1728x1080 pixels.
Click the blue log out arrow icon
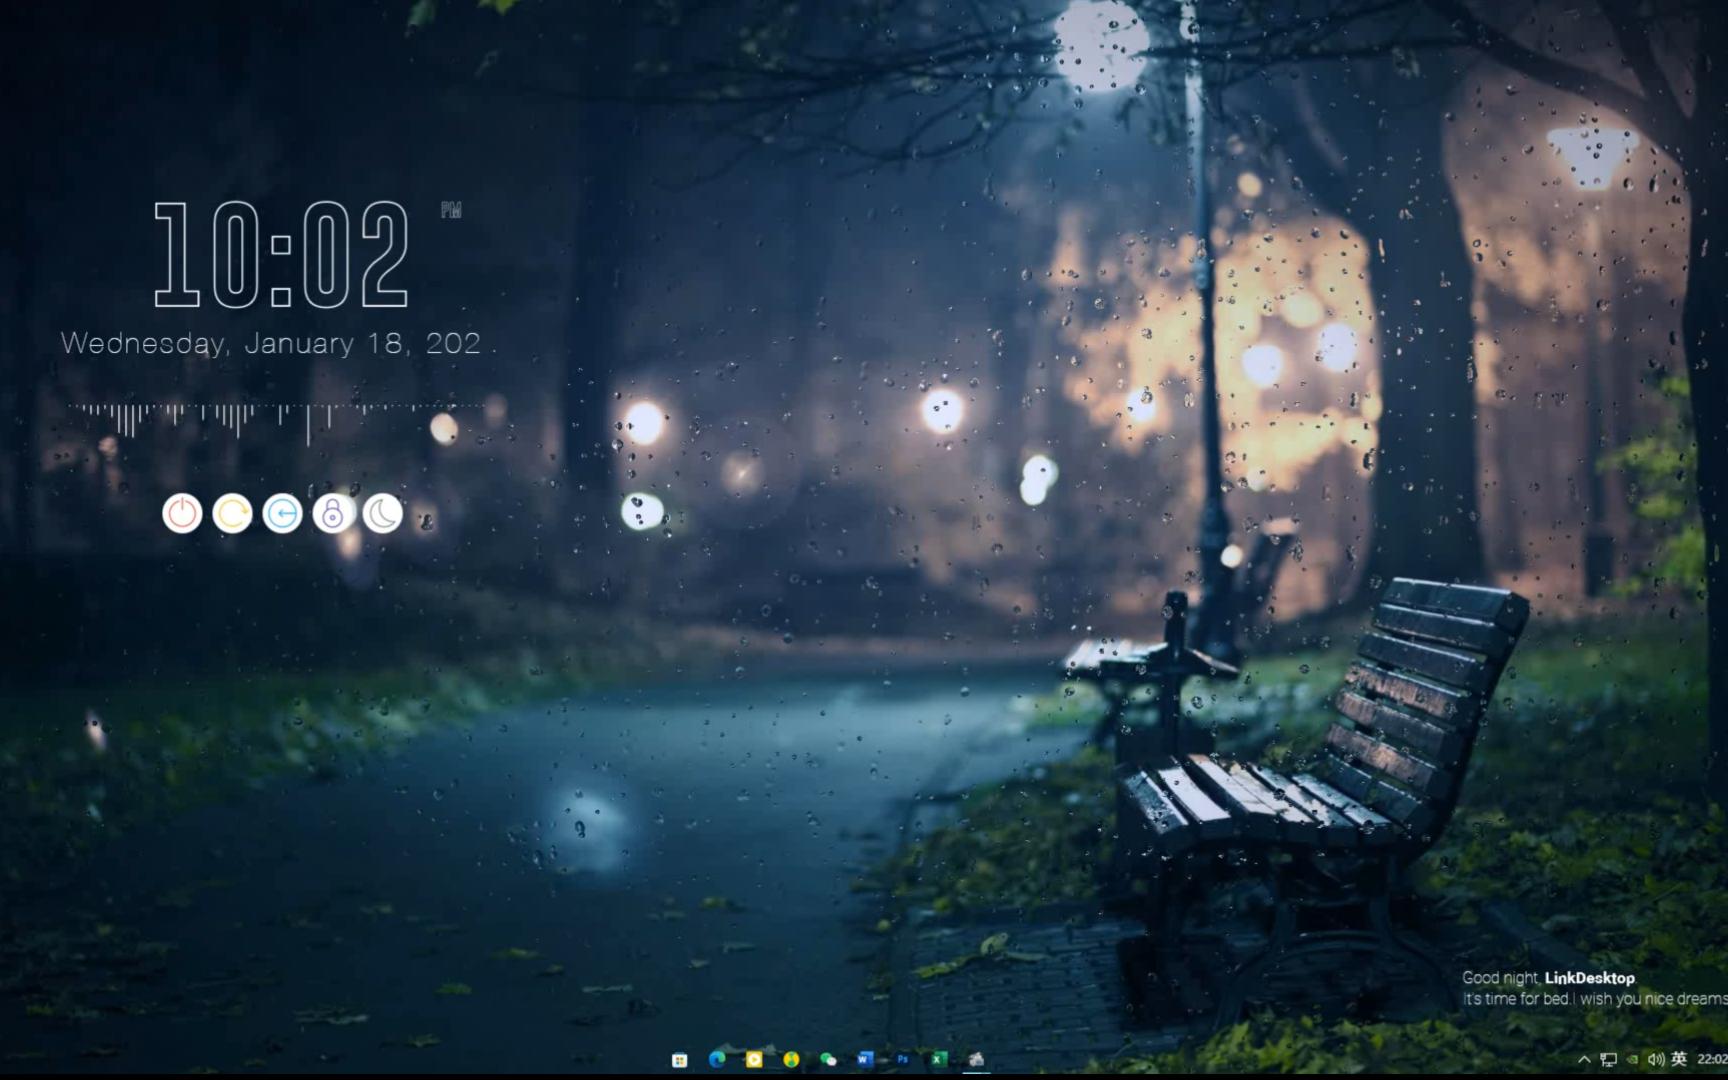(282, 514)
